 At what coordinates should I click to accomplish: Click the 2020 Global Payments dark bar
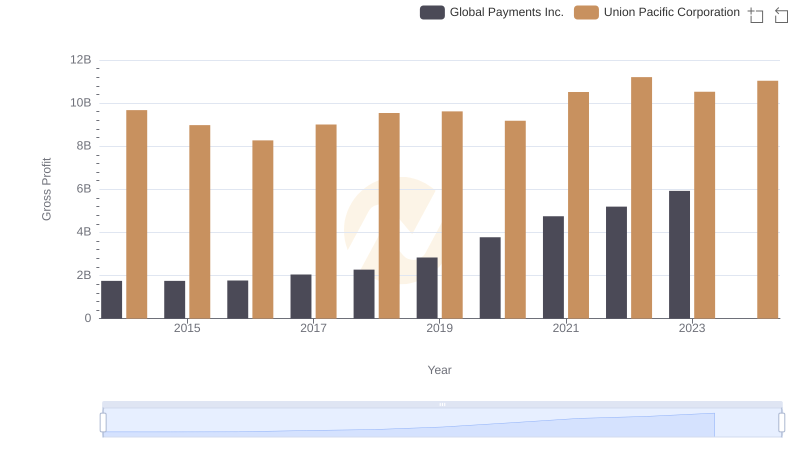[490, 278]
